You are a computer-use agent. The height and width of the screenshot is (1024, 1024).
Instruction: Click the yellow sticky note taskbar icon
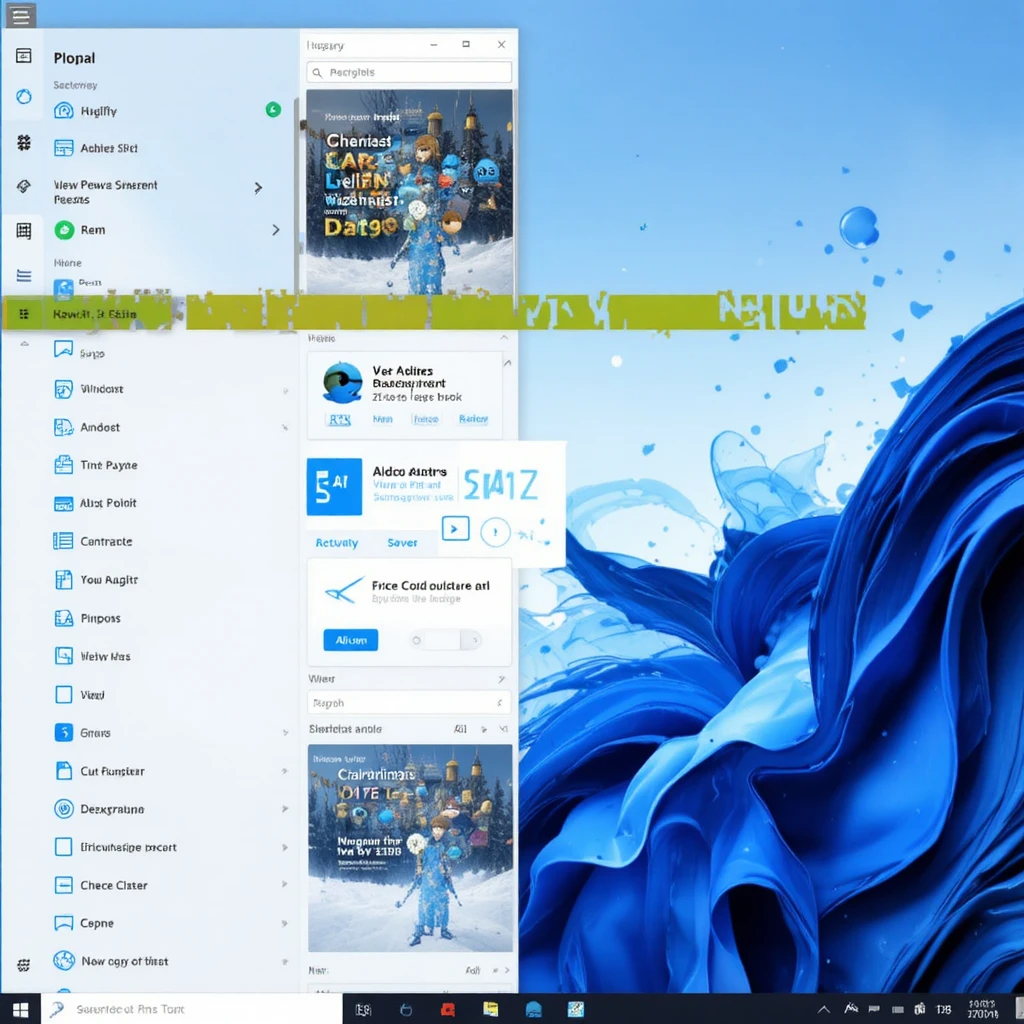pyautogui.click(x=491, y=1009)
